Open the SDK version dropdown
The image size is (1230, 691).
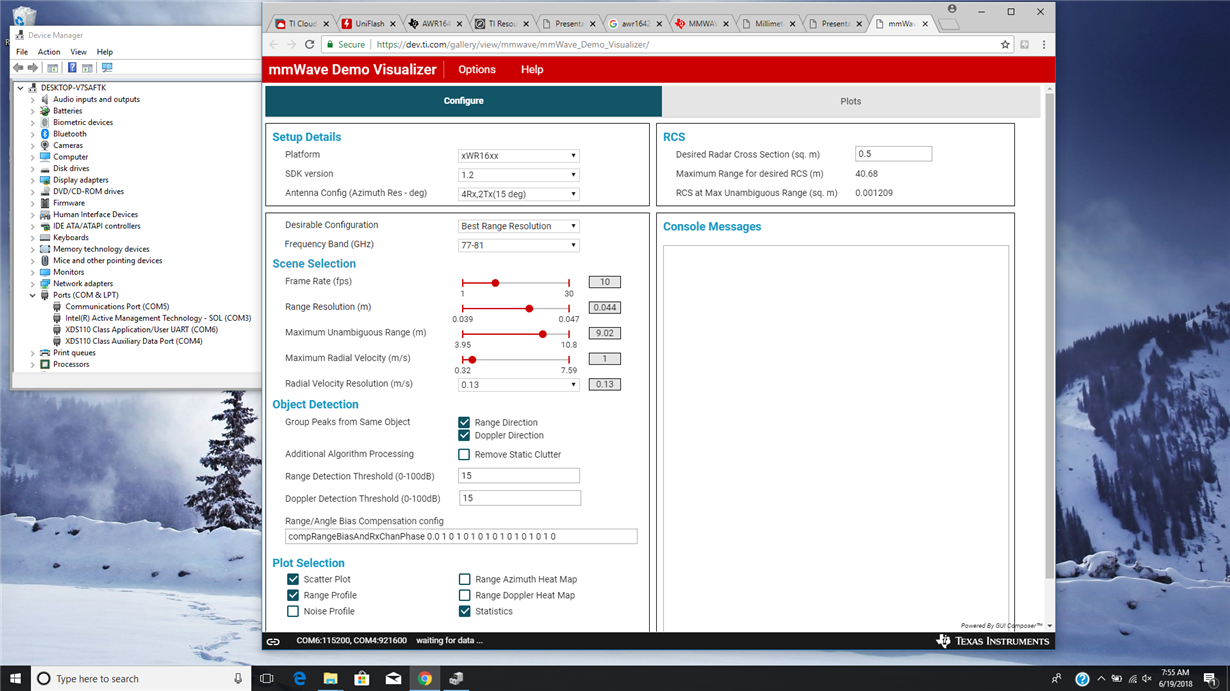tap(518, 175)
